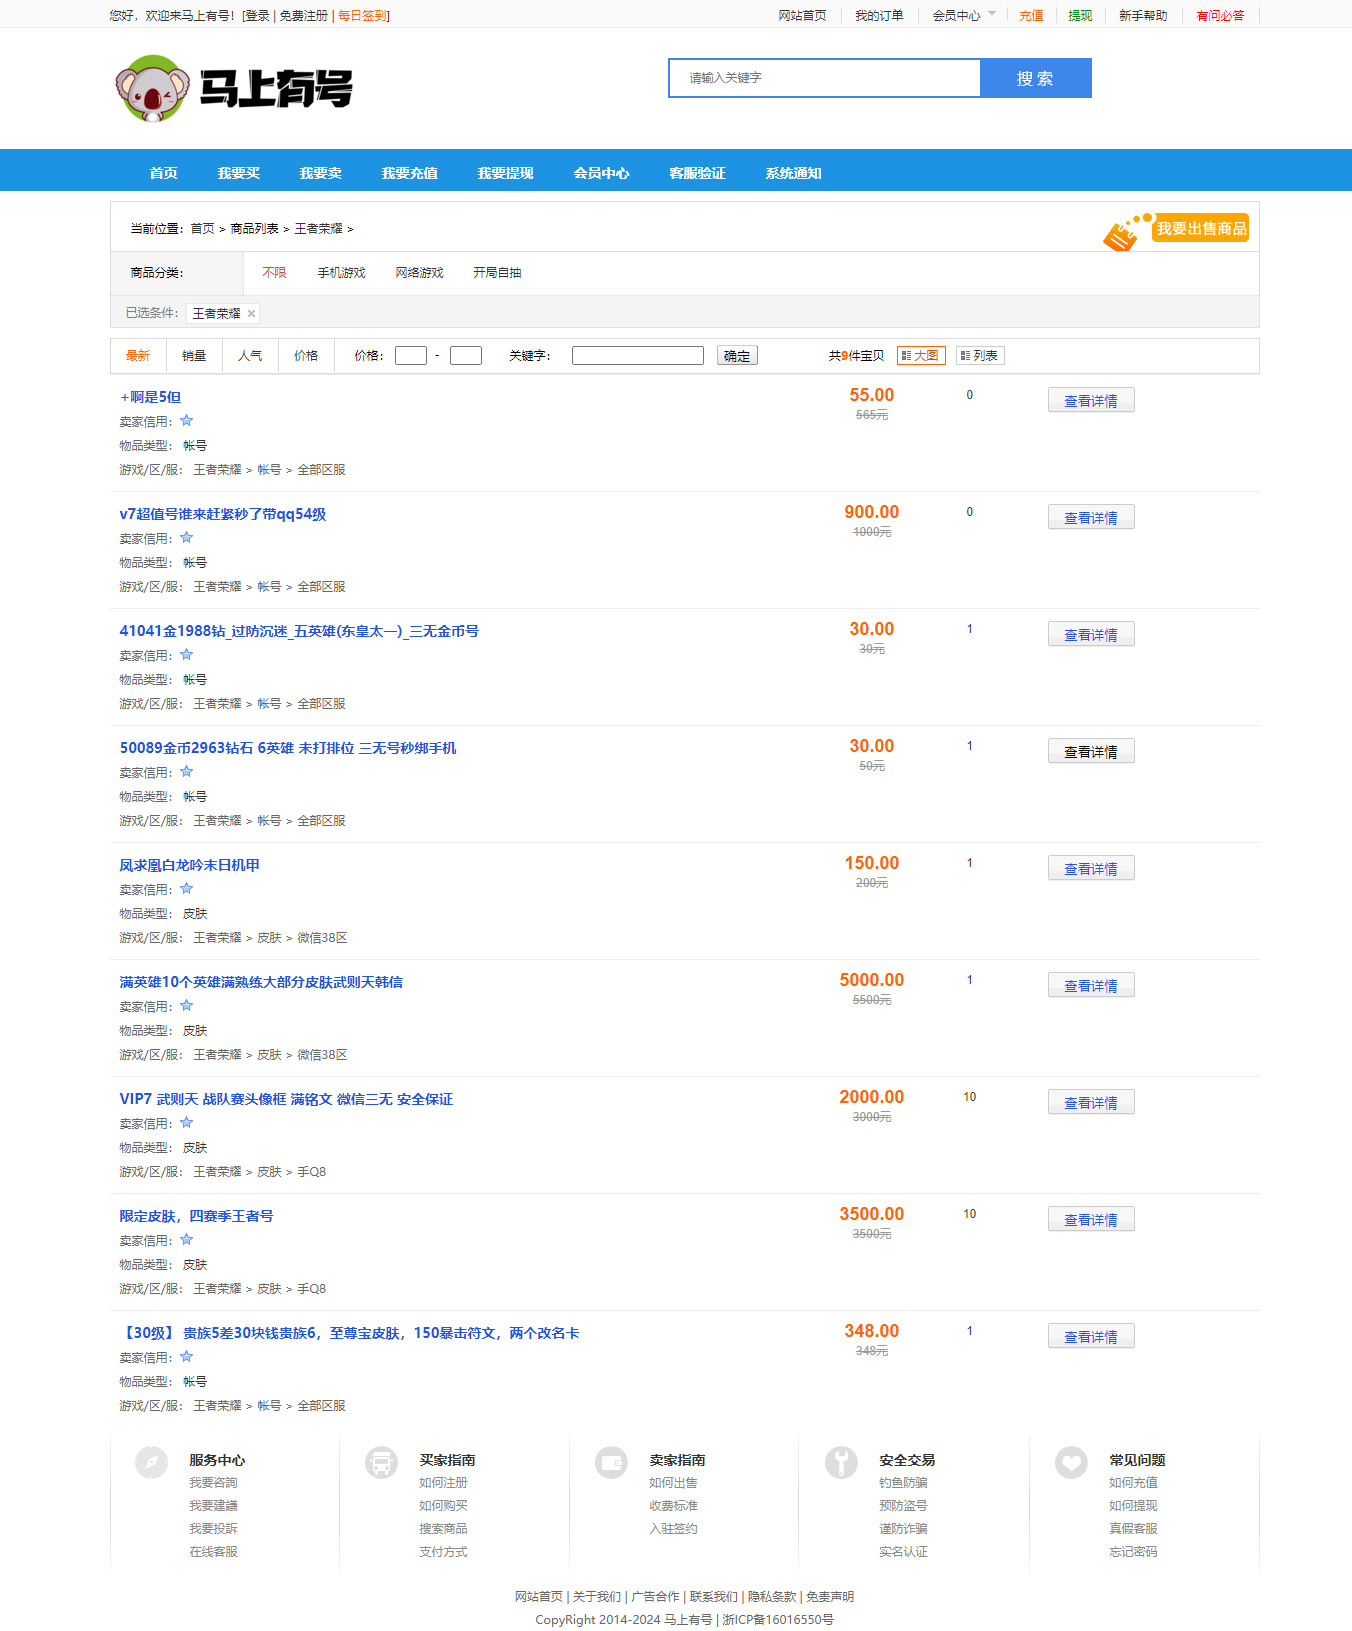Screen dimensions: 1352x1631
Task: Open the 提现 top link
Action: coord(1080,16)
